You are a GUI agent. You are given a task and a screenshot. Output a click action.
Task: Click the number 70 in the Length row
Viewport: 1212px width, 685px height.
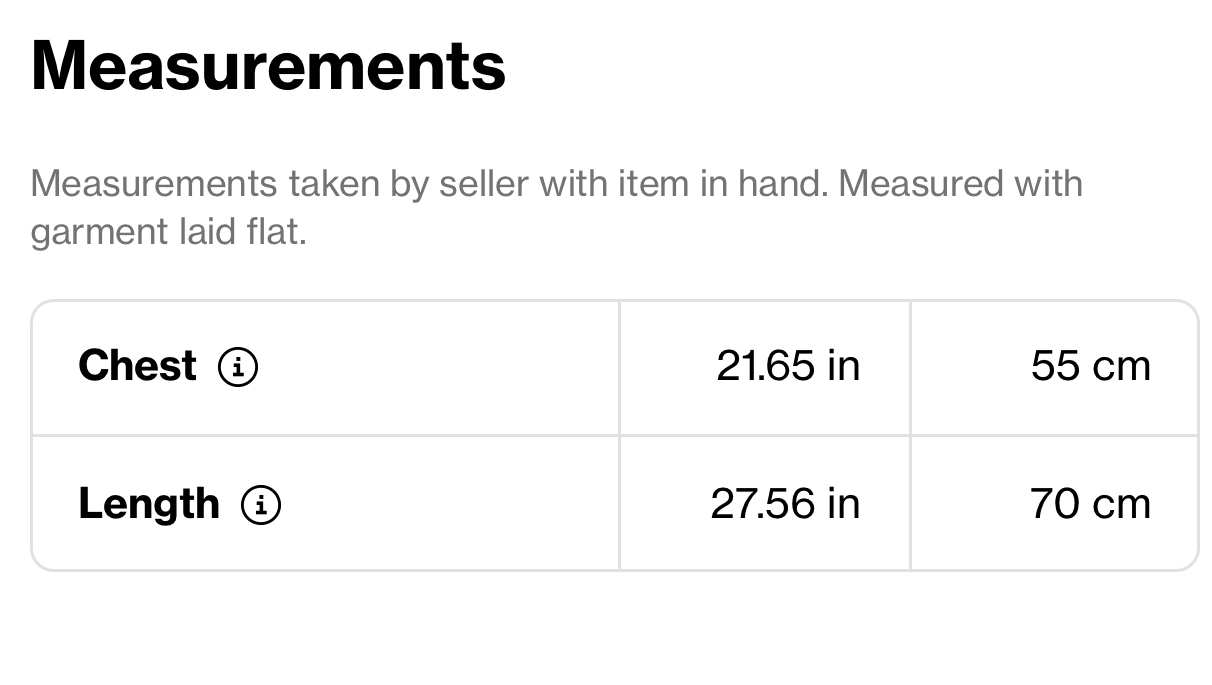(1054, 504)
